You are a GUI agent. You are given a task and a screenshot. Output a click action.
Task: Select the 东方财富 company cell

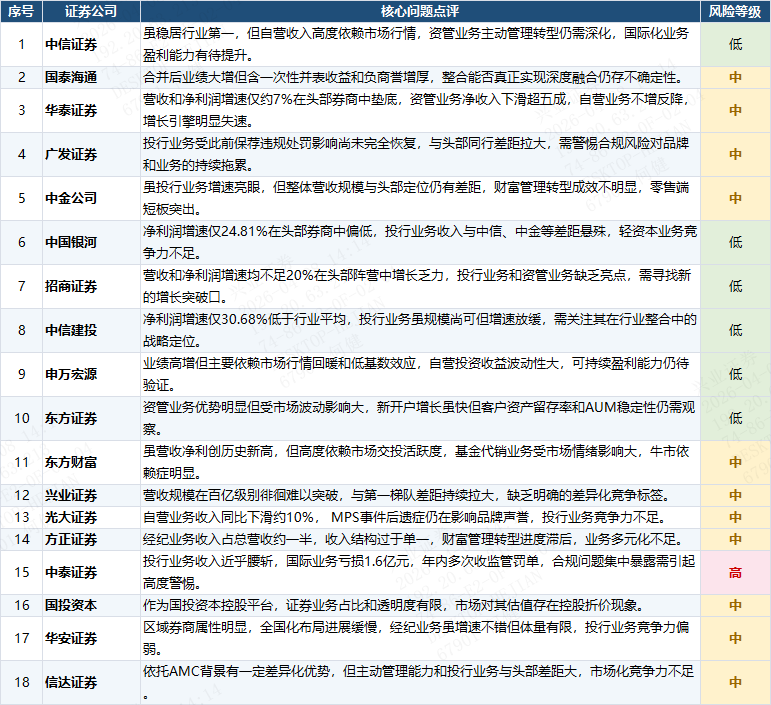point(91,462)
